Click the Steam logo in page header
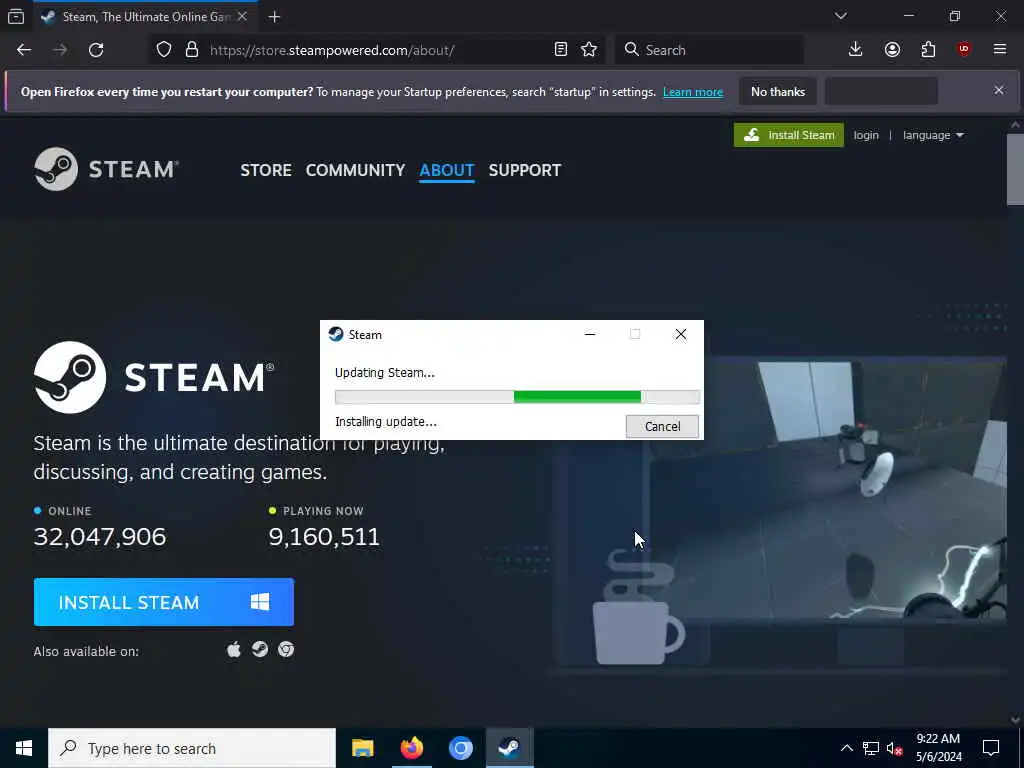 pyautogui.click(x=106, y=169)
